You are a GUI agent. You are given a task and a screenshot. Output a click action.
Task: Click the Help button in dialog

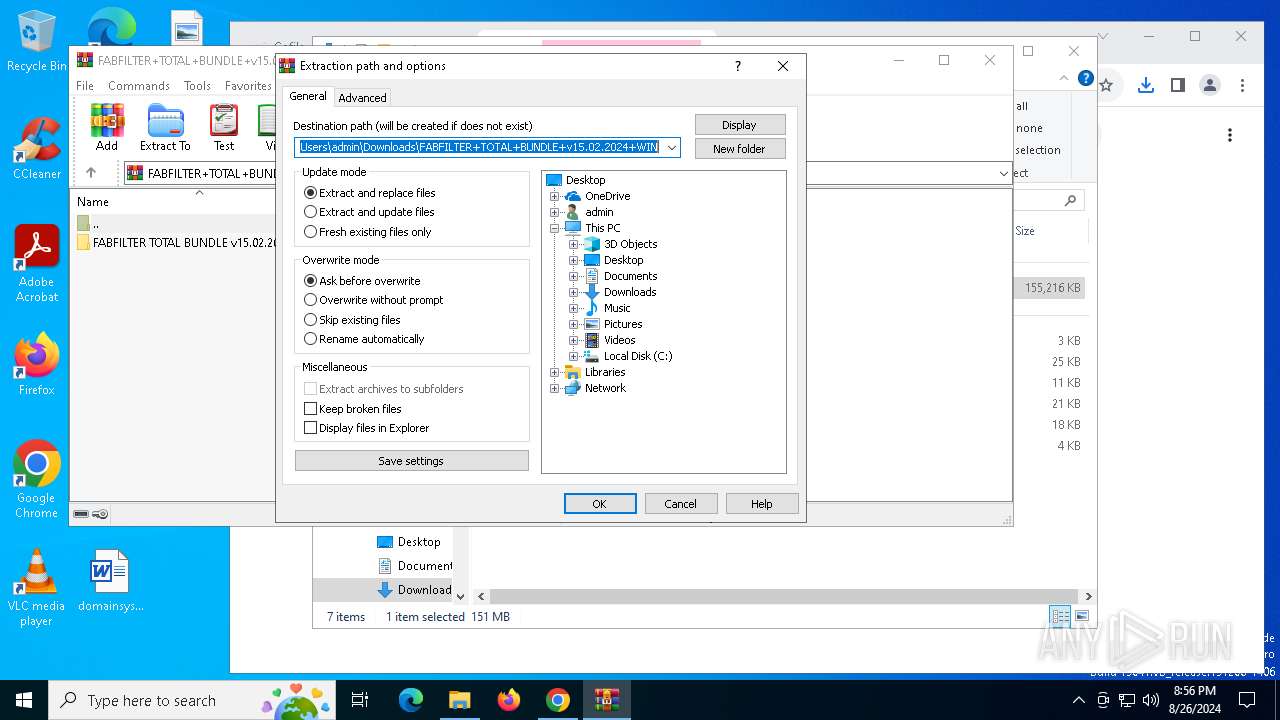[x=762, y=504]
